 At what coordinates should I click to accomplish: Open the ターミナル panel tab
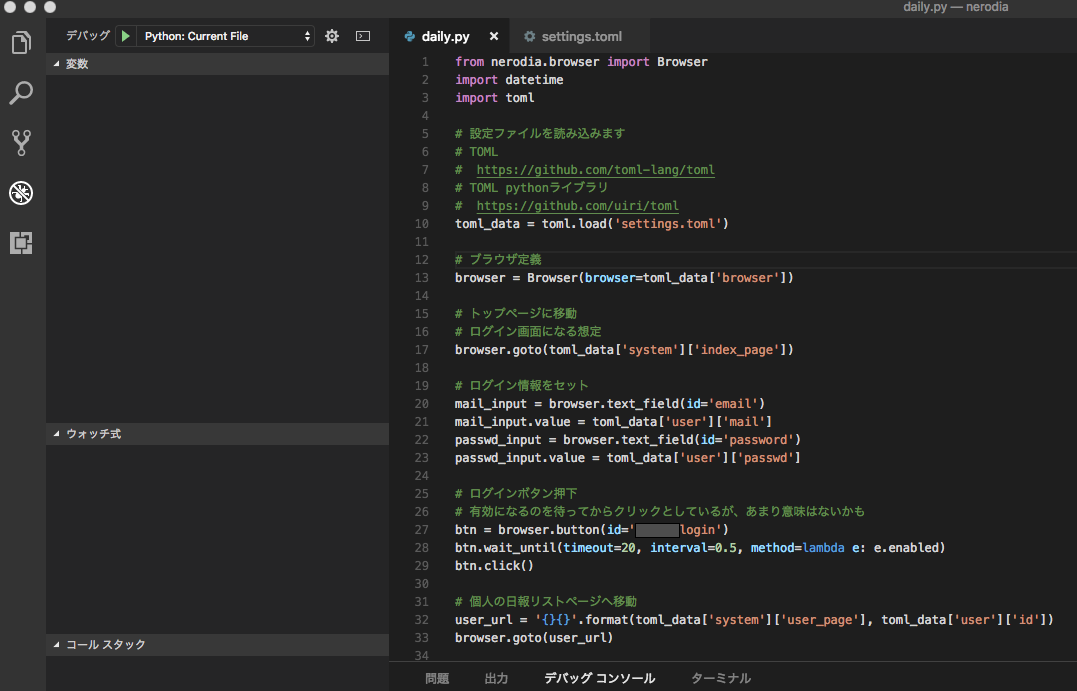(x=720, y=678)
